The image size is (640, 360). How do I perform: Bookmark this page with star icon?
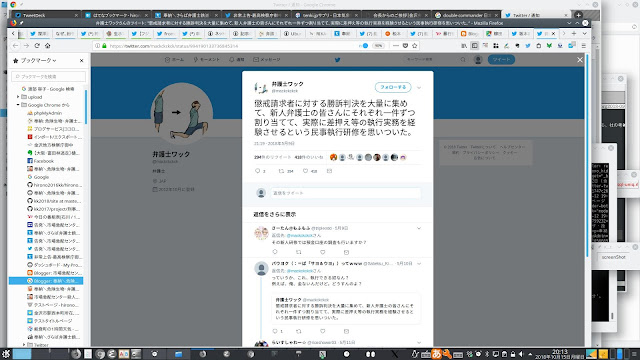coord(414,46)
